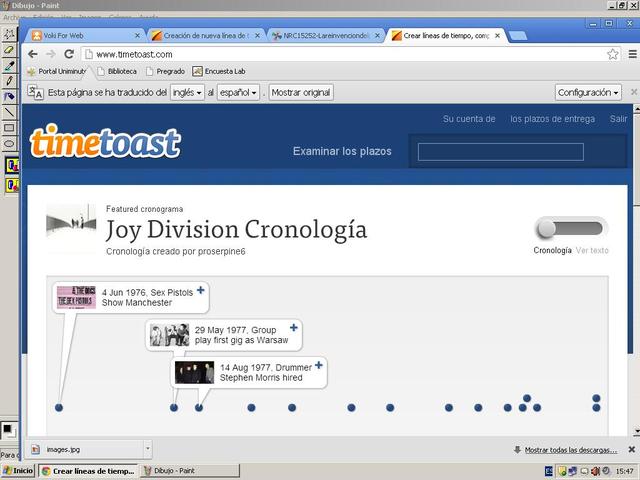Click the Warsaw gig event thumbnail
The width and height of the screenshot is (640, 480).
[169, 335]
